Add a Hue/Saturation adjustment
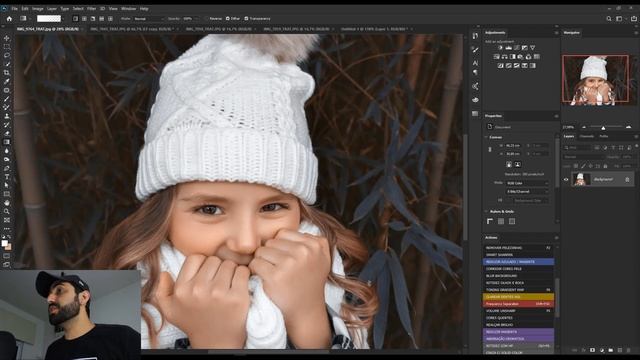 (497, 57)
